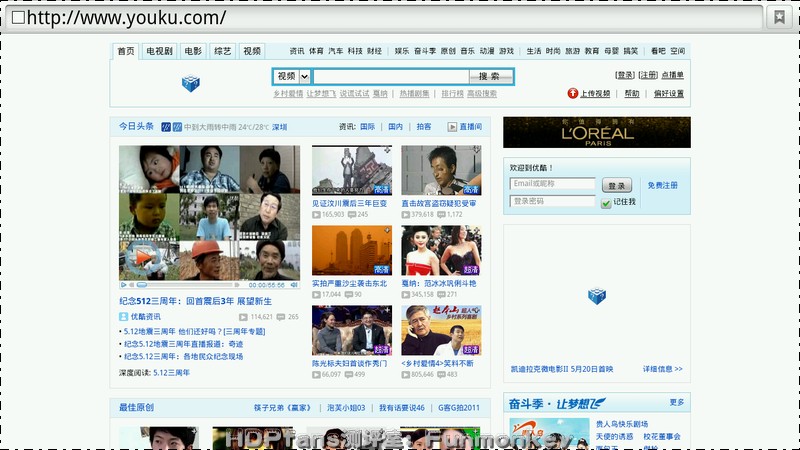Click the 深圳 city link in weather
The image size is (800, 450).
pos(280,127)
